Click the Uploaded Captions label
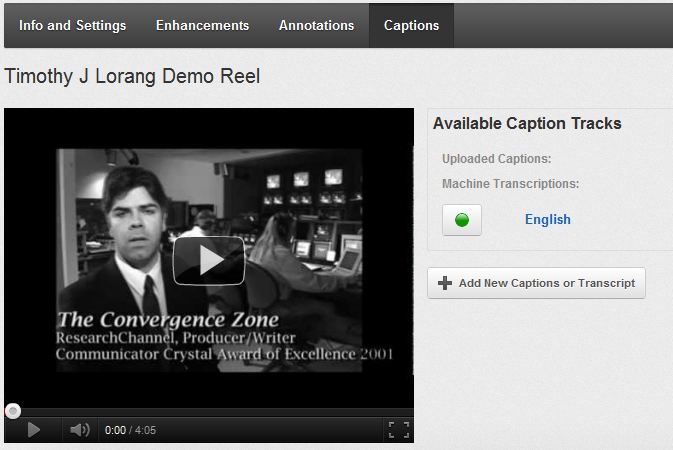 pyautogui.click(x=497, y=159)
